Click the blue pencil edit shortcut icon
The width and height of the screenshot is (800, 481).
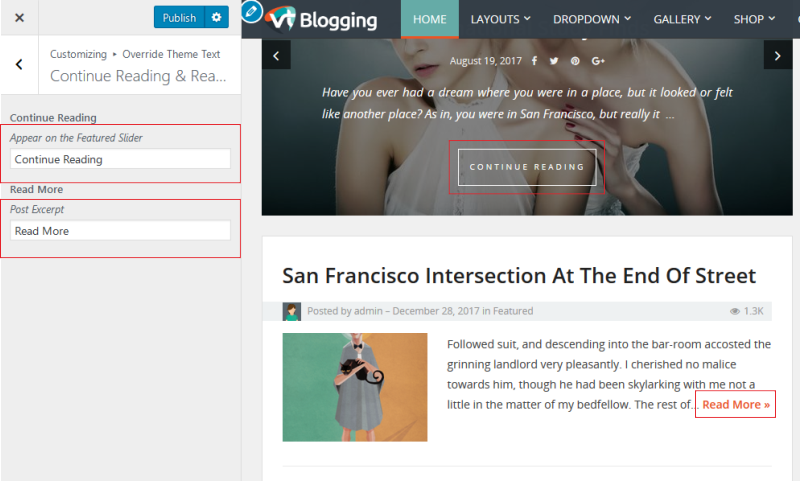(x=252, y=11)
